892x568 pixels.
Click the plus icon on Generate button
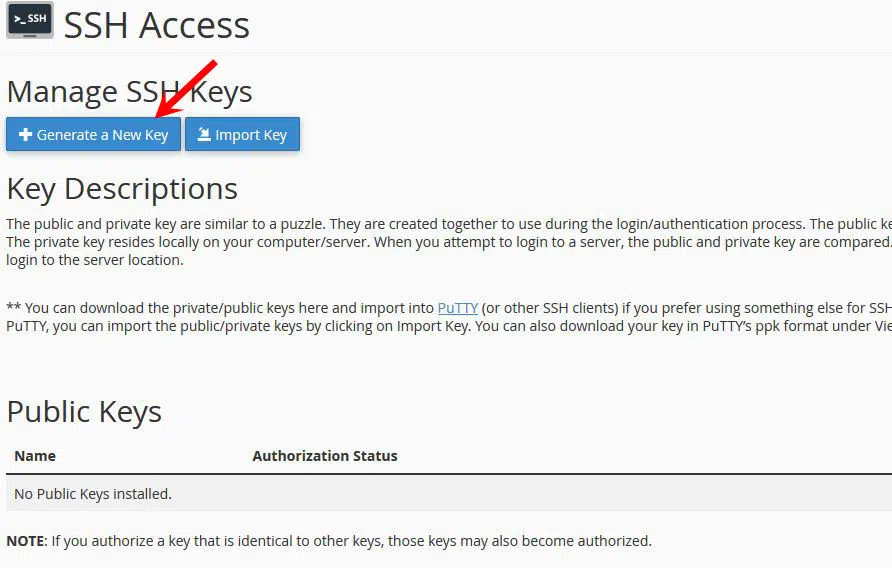tap(25, 135)
